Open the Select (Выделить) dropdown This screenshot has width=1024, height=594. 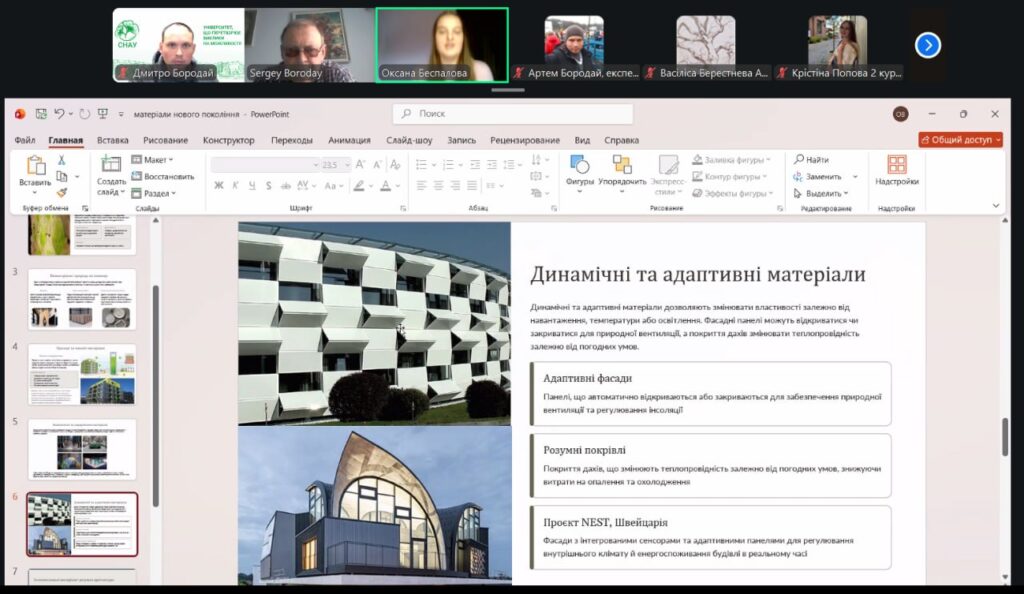[x=822, y=193]
